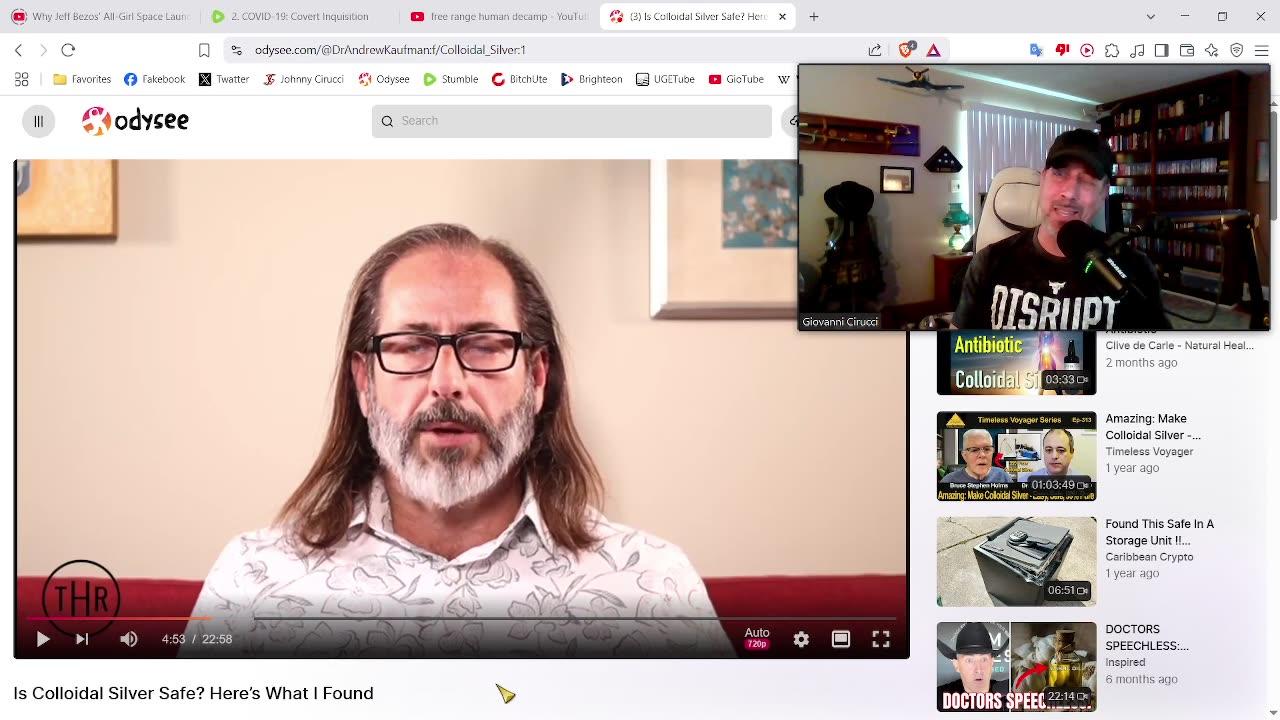Open the Antibiotic Colloidal Silver thumbnail
1280x720 pixels.
pyautogui.click(x=1016, y=362)
